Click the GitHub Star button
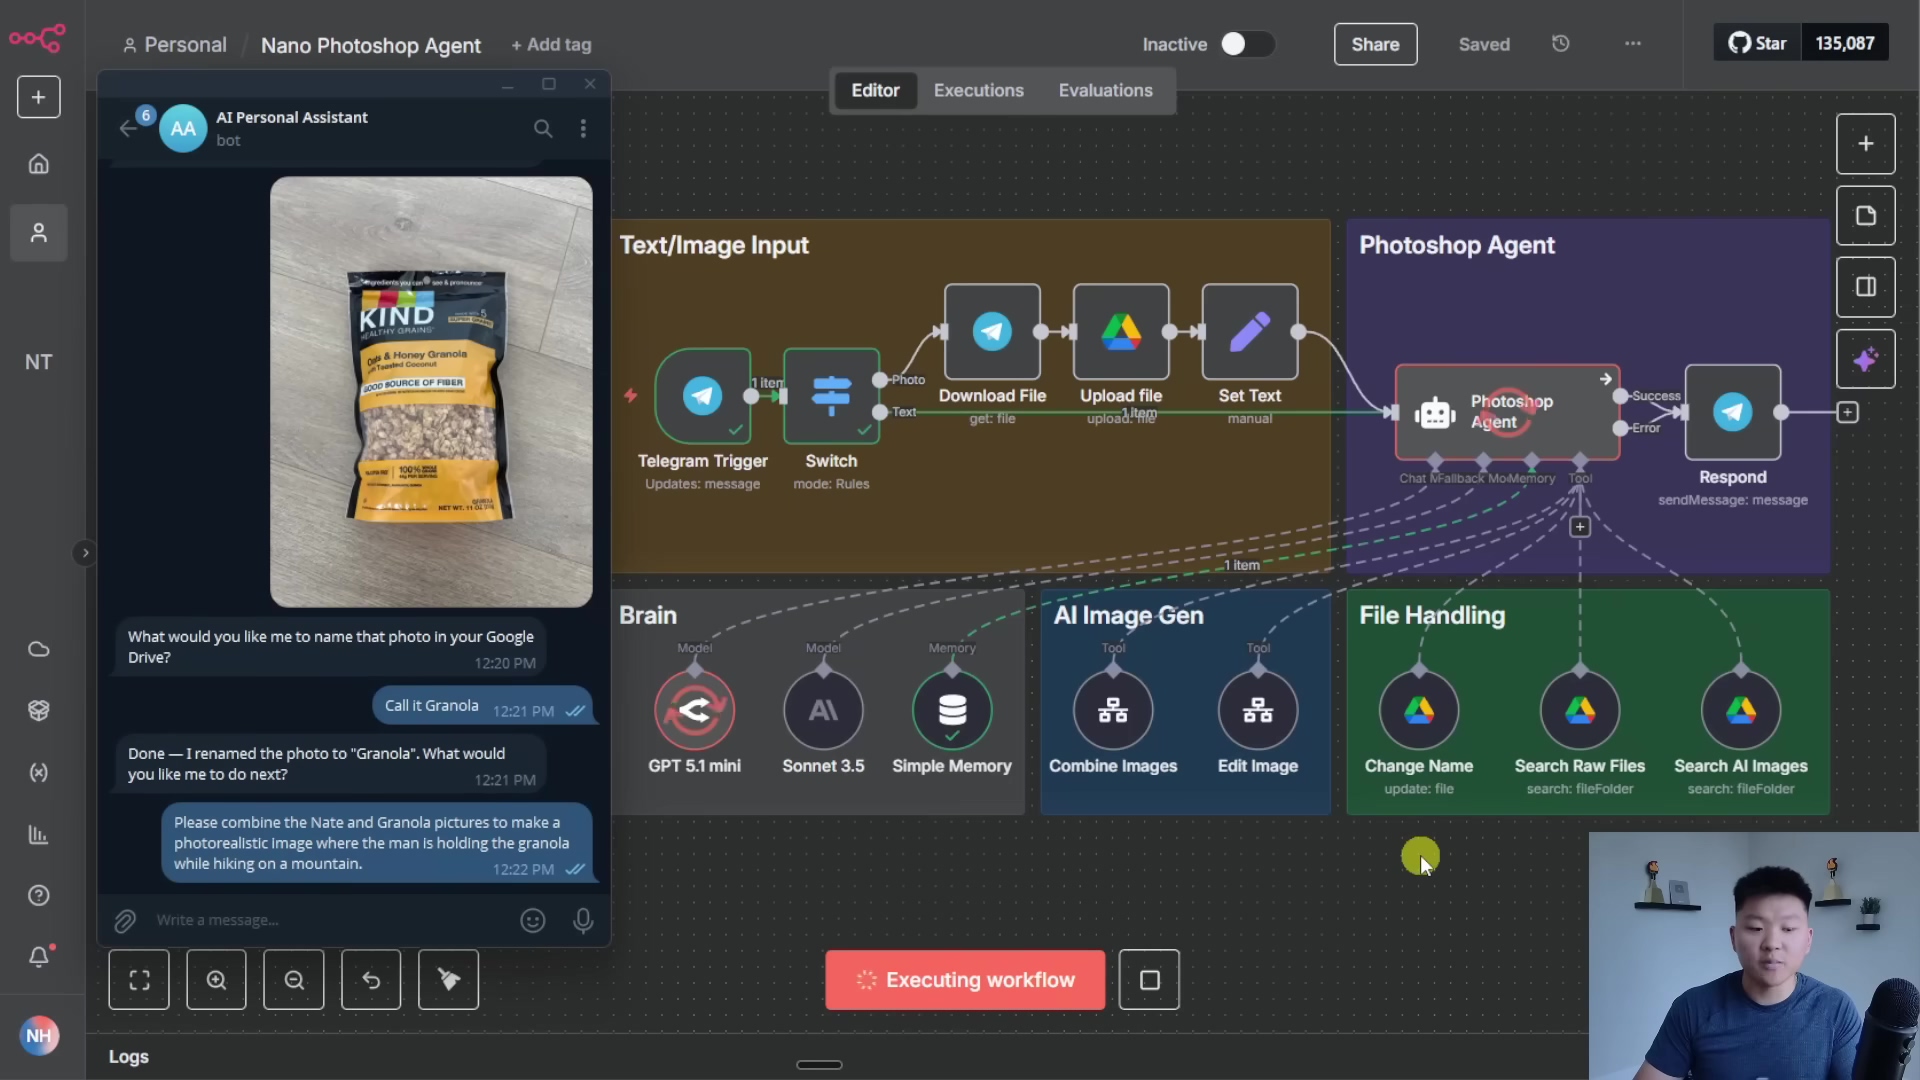Image resolution: width=1920 pixels, height=1080 pixels. point(1757,43)
